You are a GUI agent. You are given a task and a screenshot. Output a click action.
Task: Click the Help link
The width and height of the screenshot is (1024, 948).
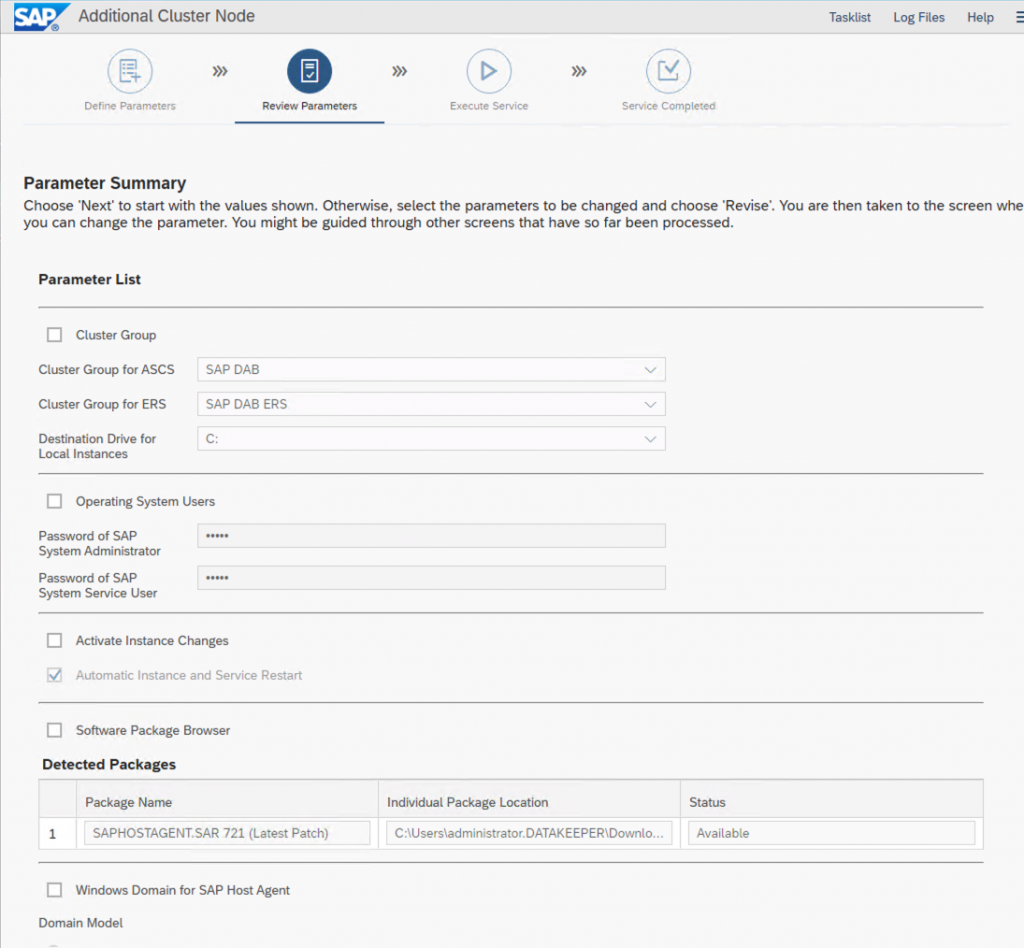pos(980,18)
